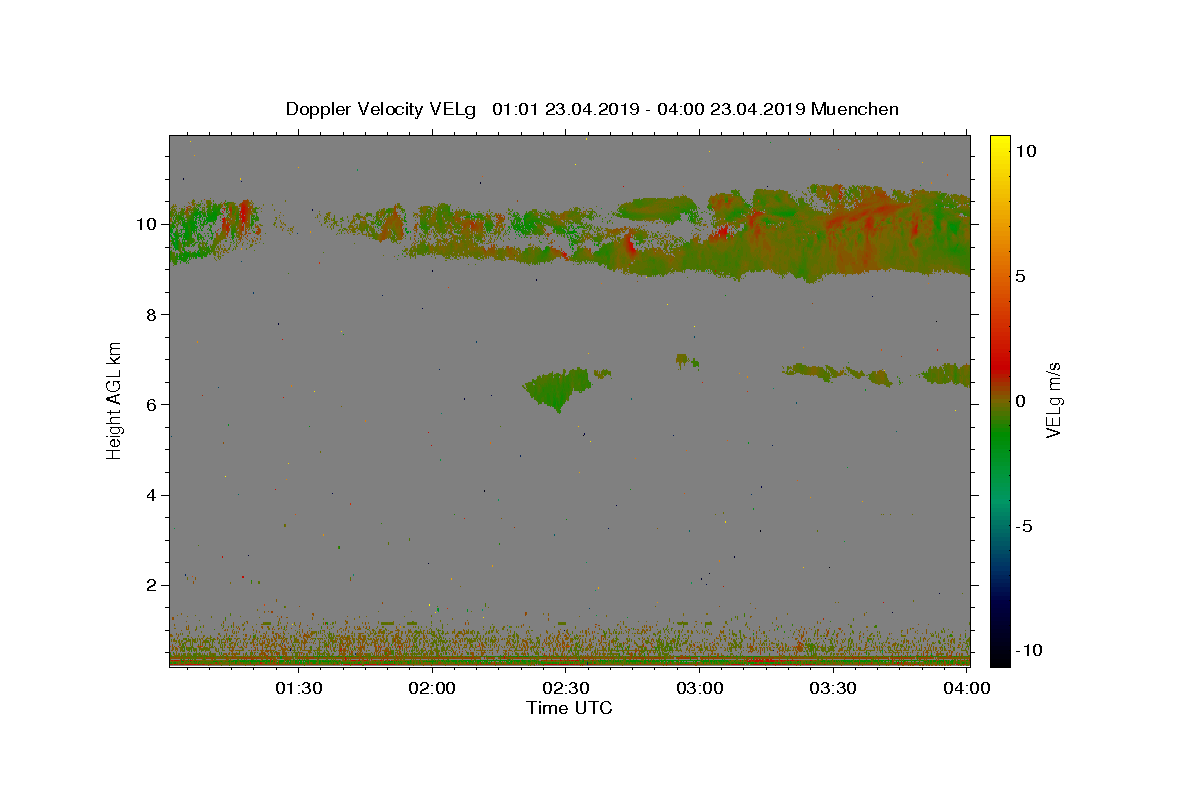Click the thin cloud band near 6.7 km at 03:30
Screen dimensions: 1200x800
point(838,373)
